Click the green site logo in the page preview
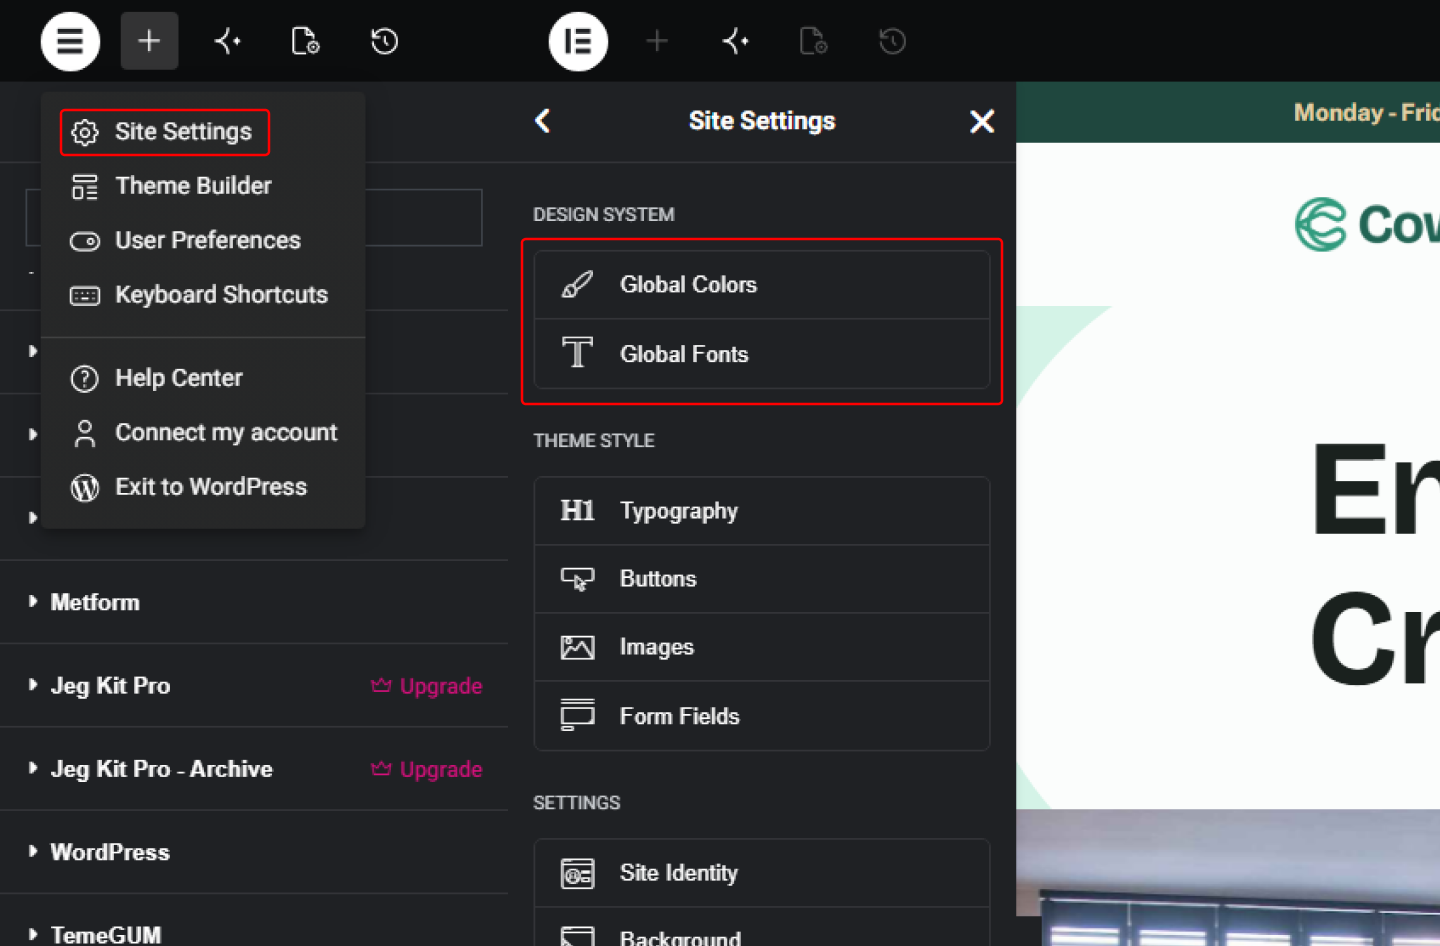 pos(1367,224)
